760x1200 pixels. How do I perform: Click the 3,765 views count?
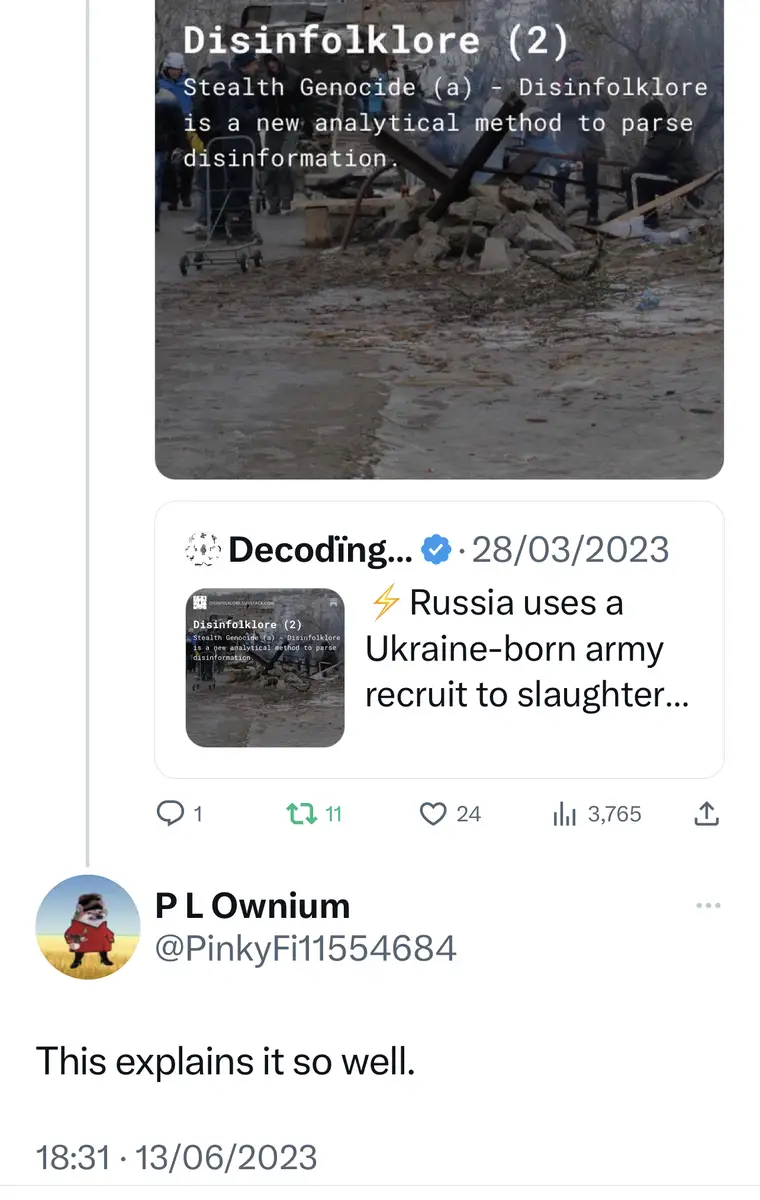click(614, 814)
